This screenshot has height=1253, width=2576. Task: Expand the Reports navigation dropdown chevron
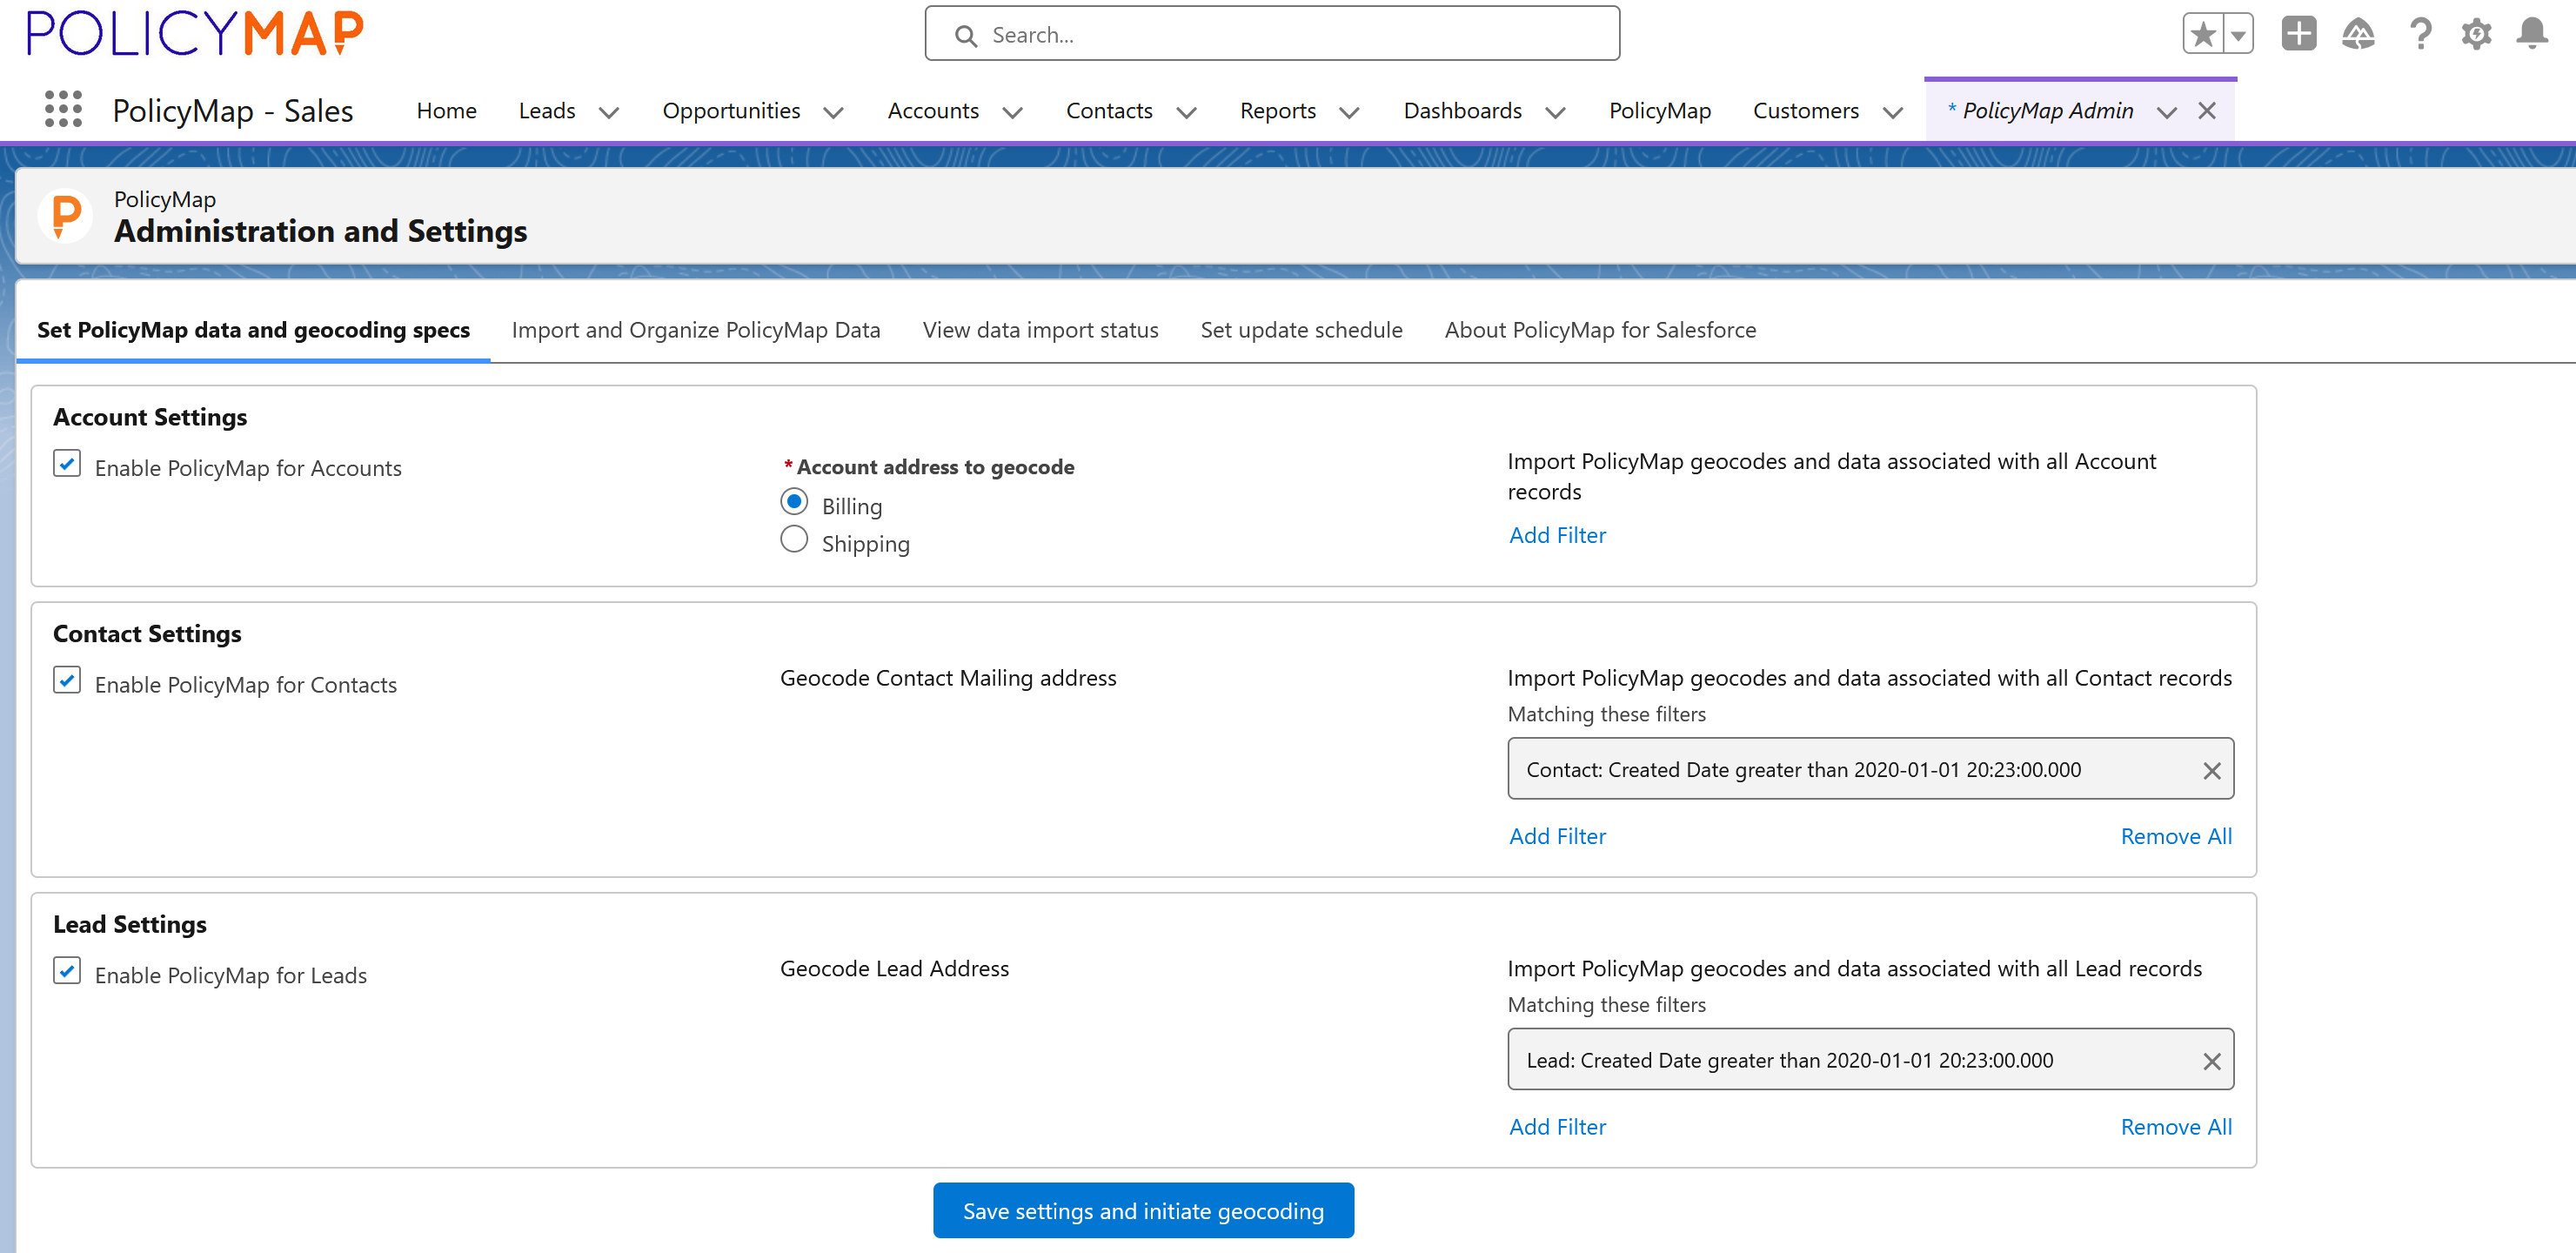(x=1349, y=112)
